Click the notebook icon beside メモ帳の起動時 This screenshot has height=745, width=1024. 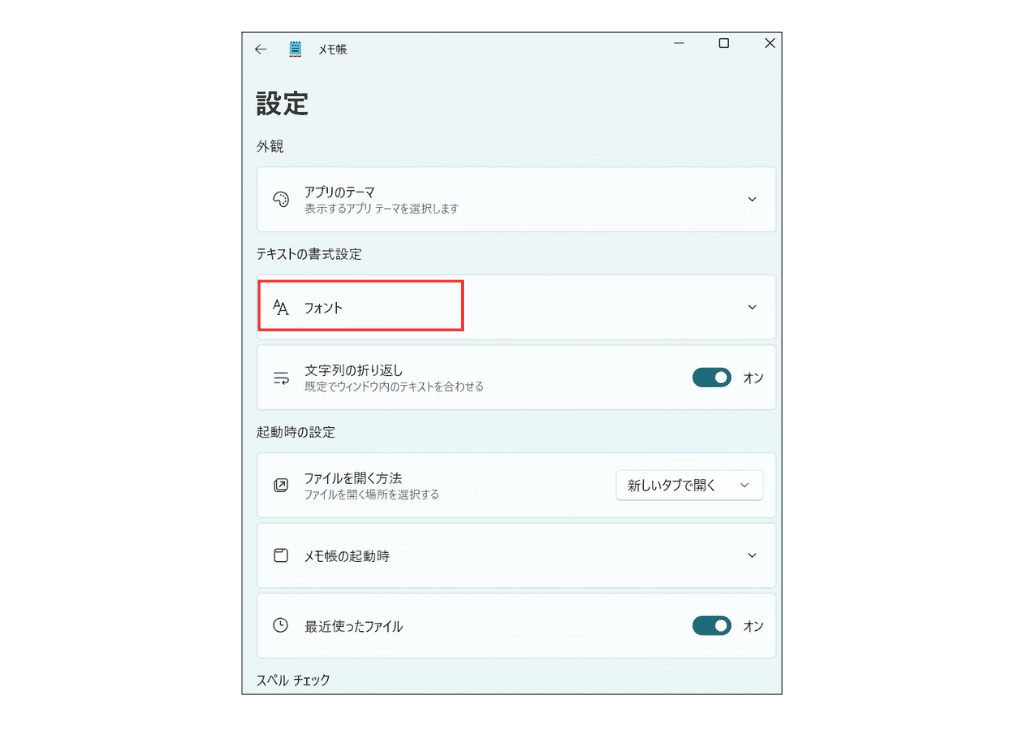(x=281, y=555)
